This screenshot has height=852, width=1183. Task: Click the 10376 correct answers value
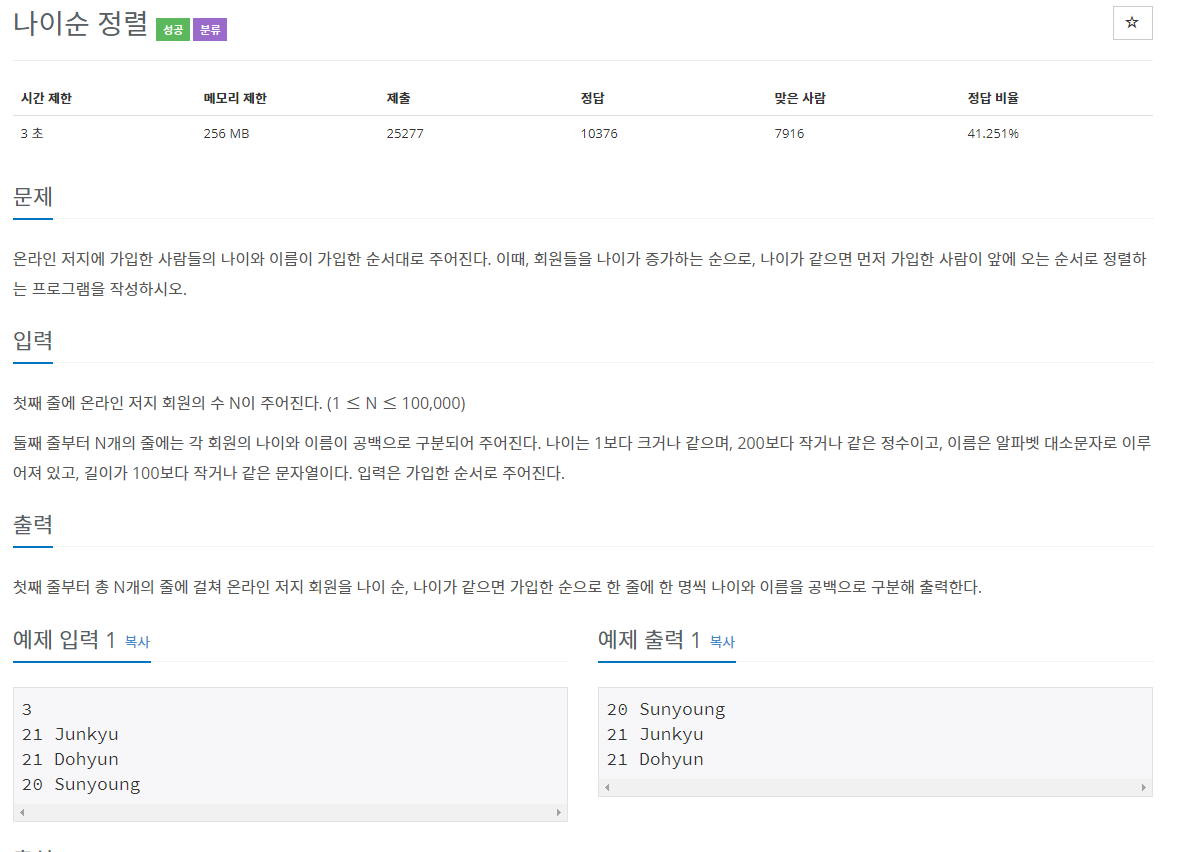pyautogui.click(x=599, y=134)
